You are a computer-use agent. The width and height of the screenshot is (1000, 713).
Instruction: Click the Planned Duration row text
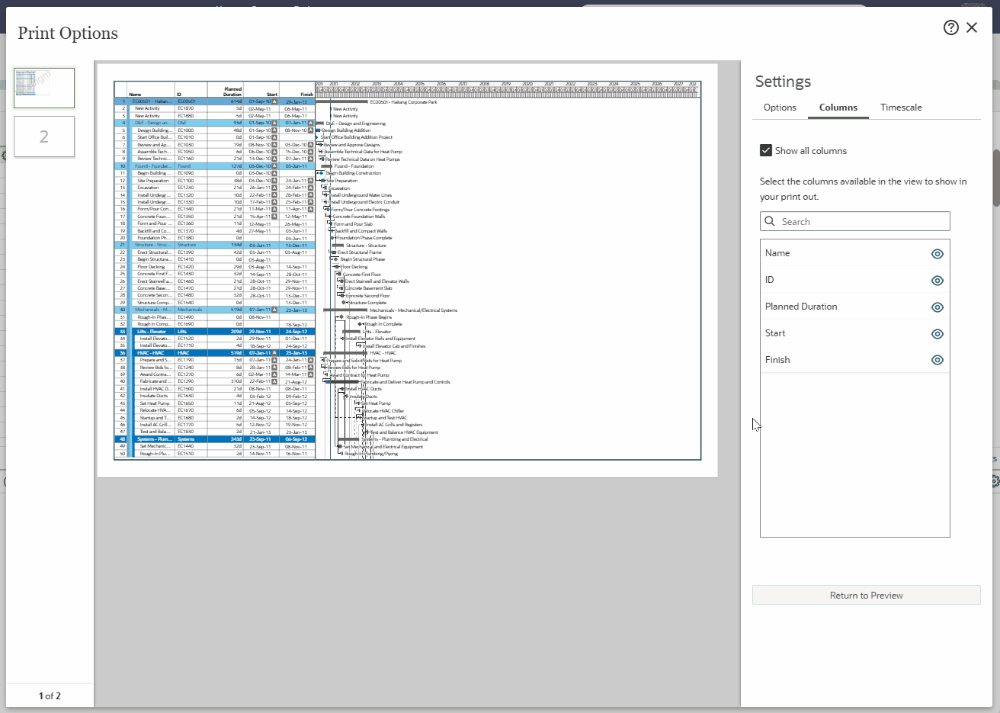(x=801, y=307)
